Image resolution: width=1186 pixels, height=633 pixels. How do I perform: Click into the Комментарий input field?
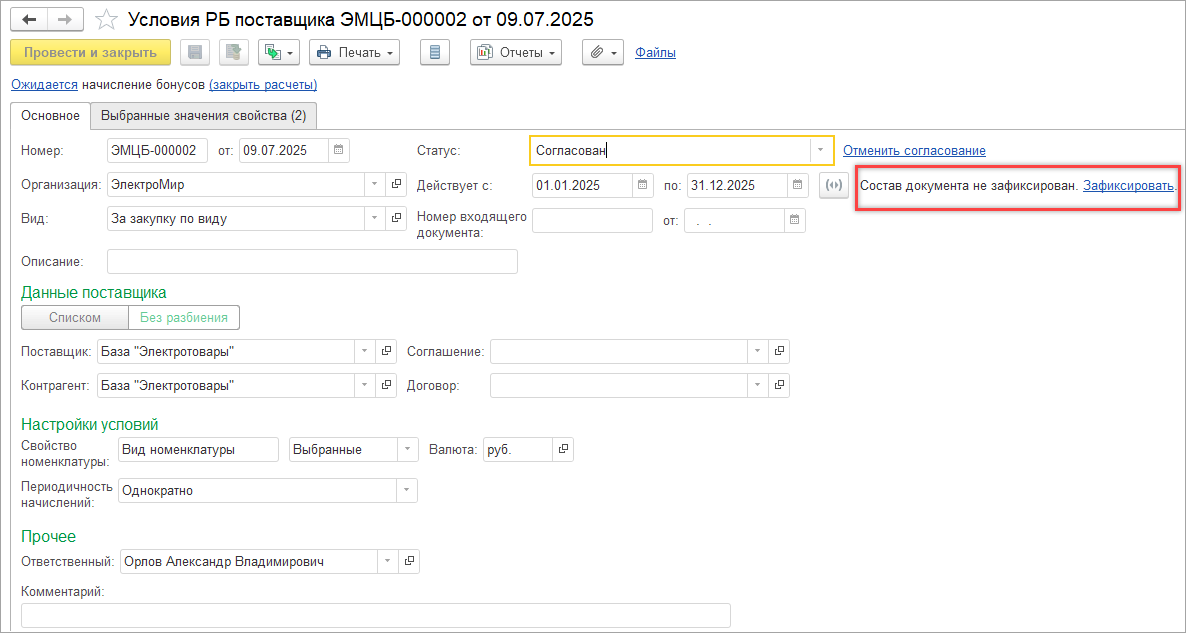(x=375, y=615)
